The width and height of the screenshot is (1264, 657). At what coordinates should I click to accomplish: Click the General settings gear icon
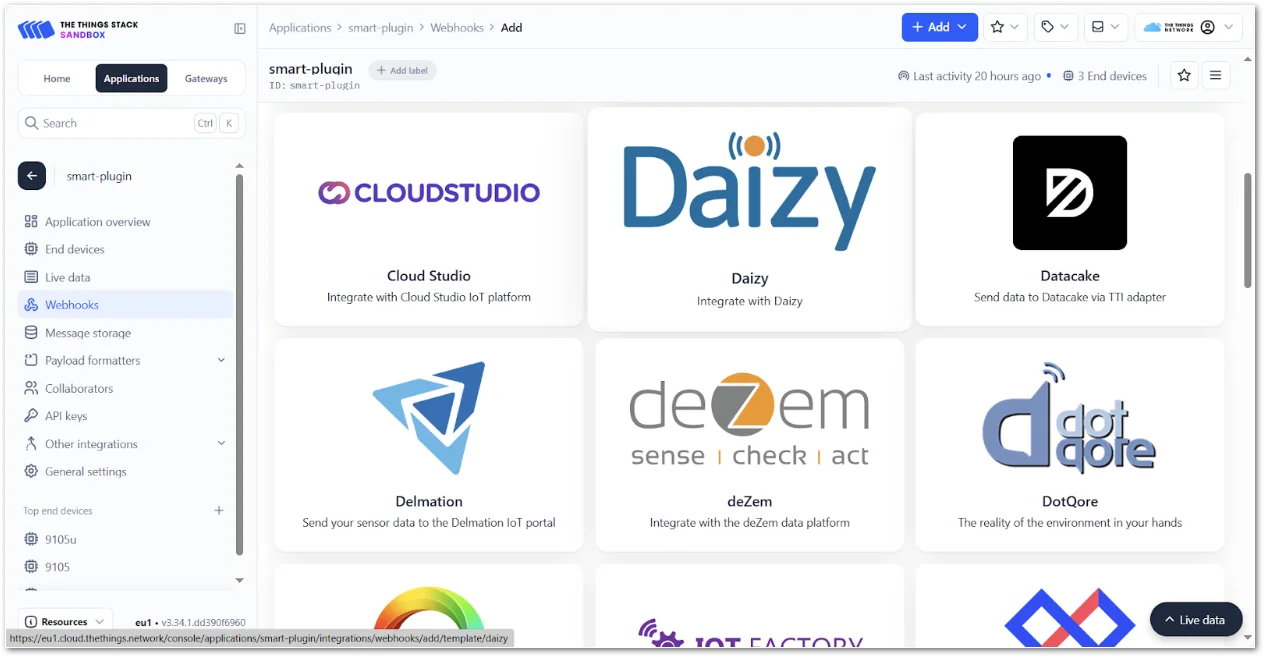tap(31, 471)
